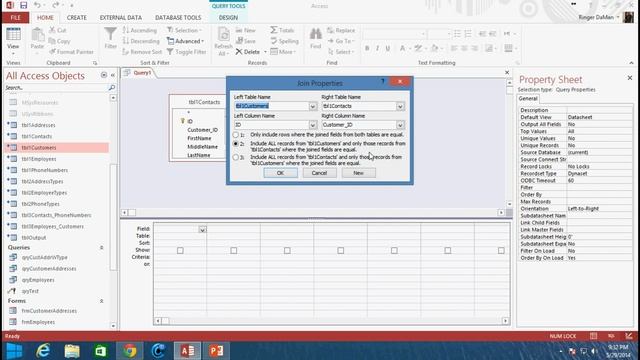Switch to DESIGN tab

(x=228, y=18)
